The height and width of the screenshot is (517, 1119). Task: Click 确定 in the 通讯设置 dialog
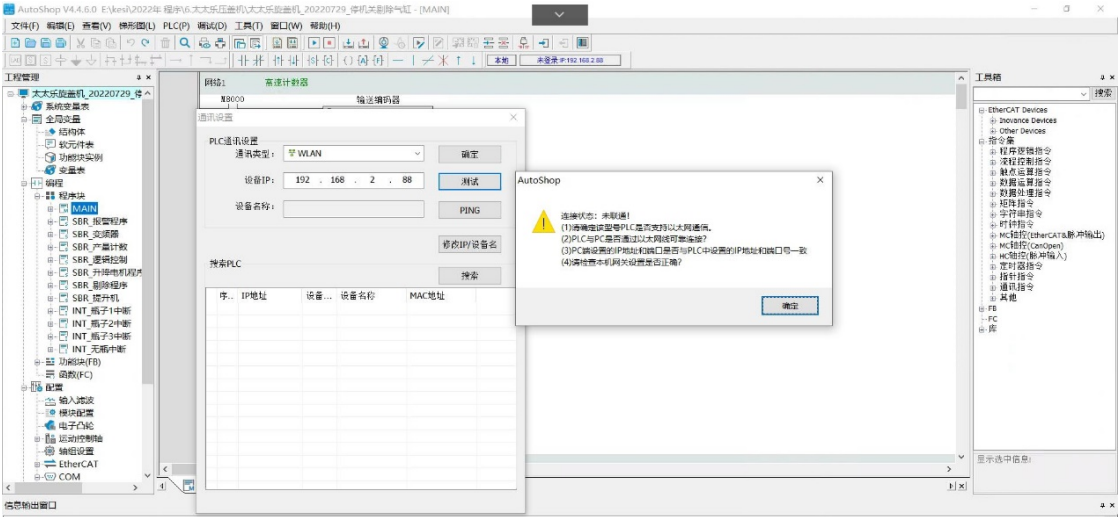click(470, 154)
